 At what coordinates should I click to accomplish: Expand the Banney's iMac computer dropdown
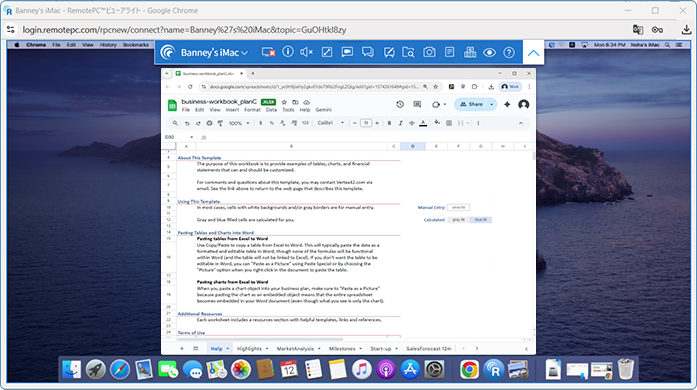[244, 53]
